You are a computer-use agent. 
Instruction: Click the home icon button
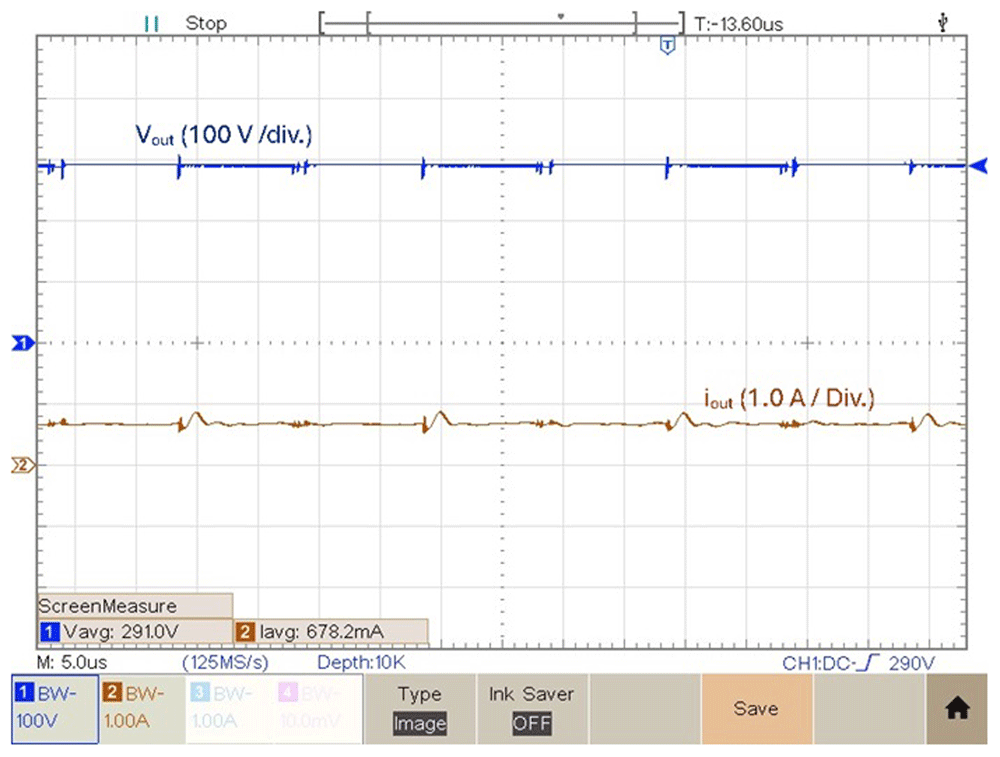click(x=957, y=709)
